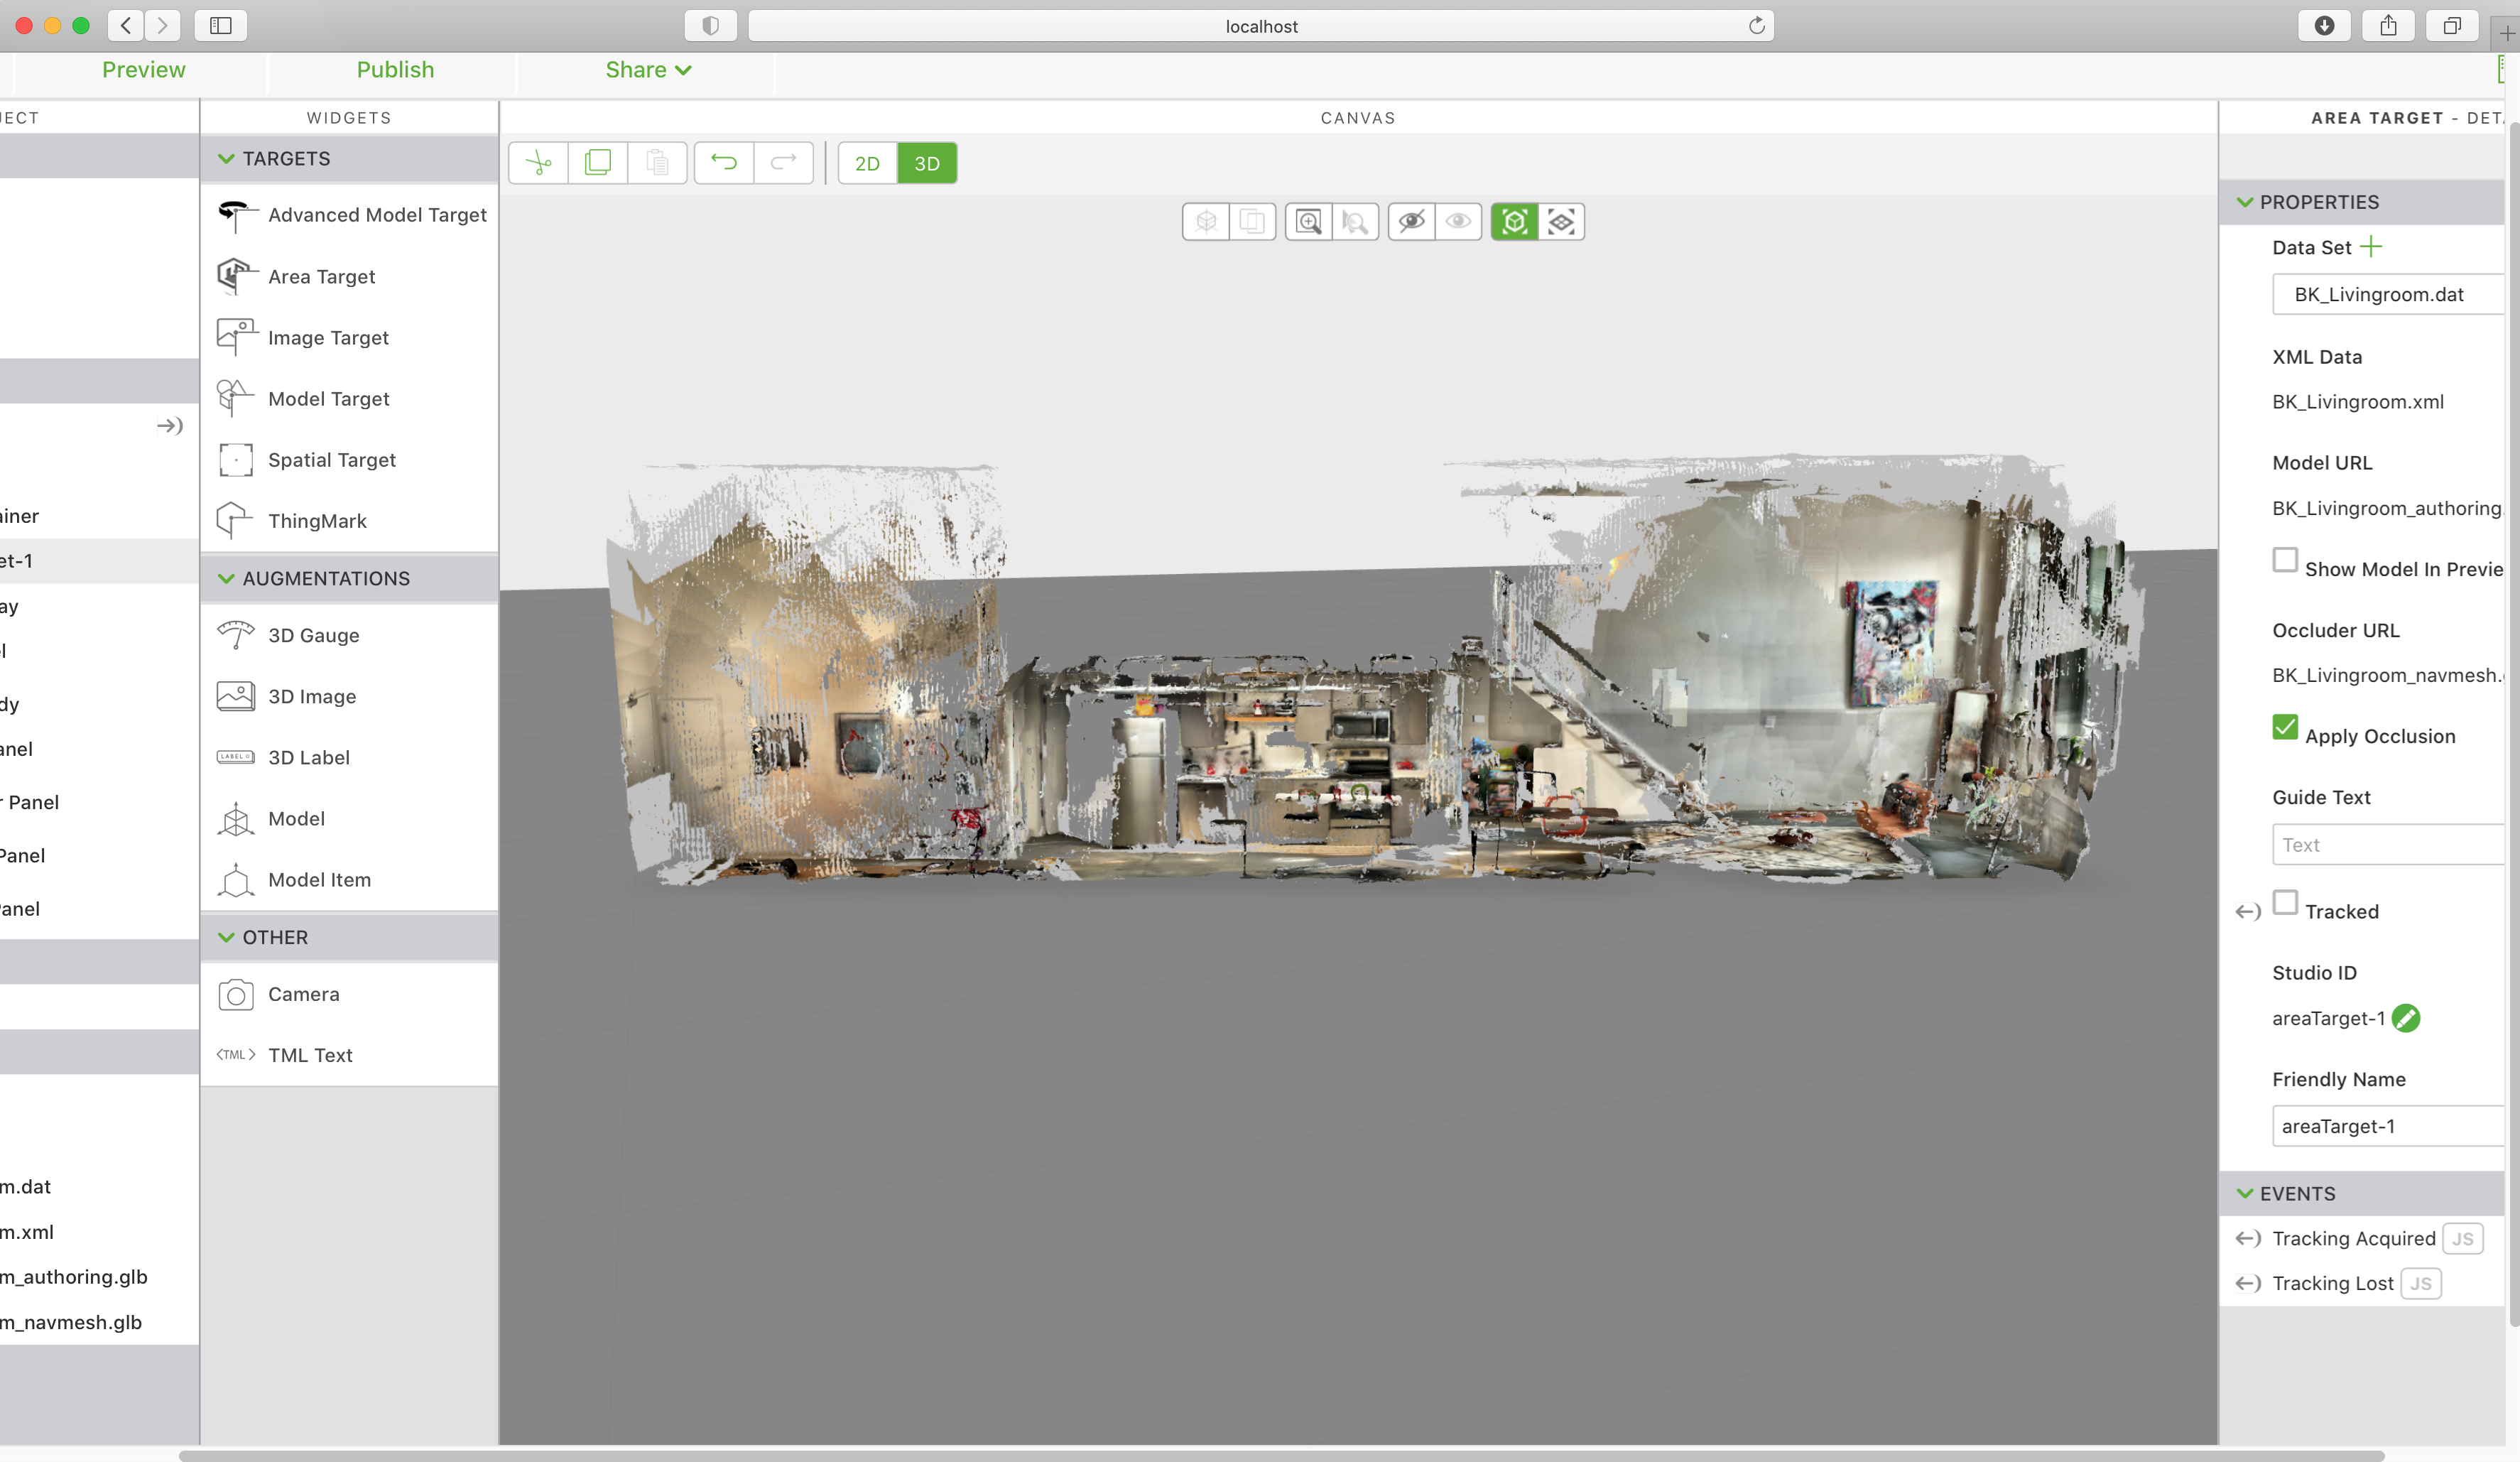Click the crossed-eye hide components icon
Image resolution: width=2520 pixels, height=1462 pixels.
1411,221
